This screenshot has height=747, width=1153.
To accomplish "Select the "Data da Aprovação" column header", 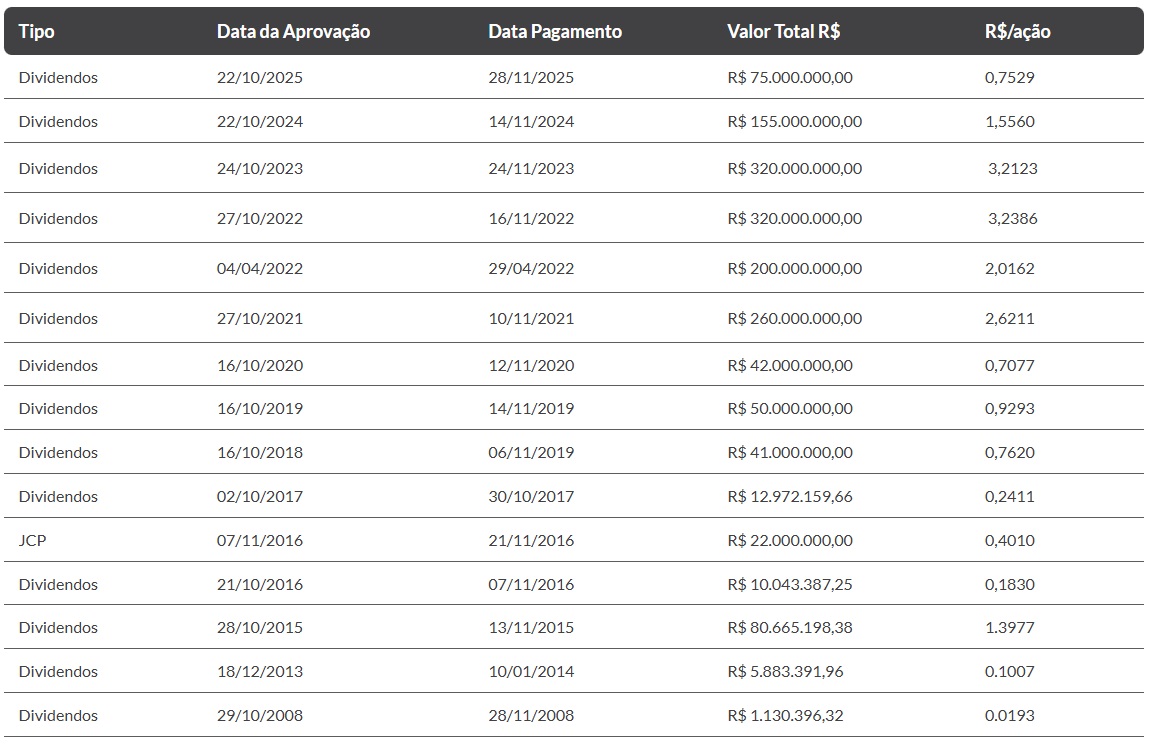I will (293, 31).
